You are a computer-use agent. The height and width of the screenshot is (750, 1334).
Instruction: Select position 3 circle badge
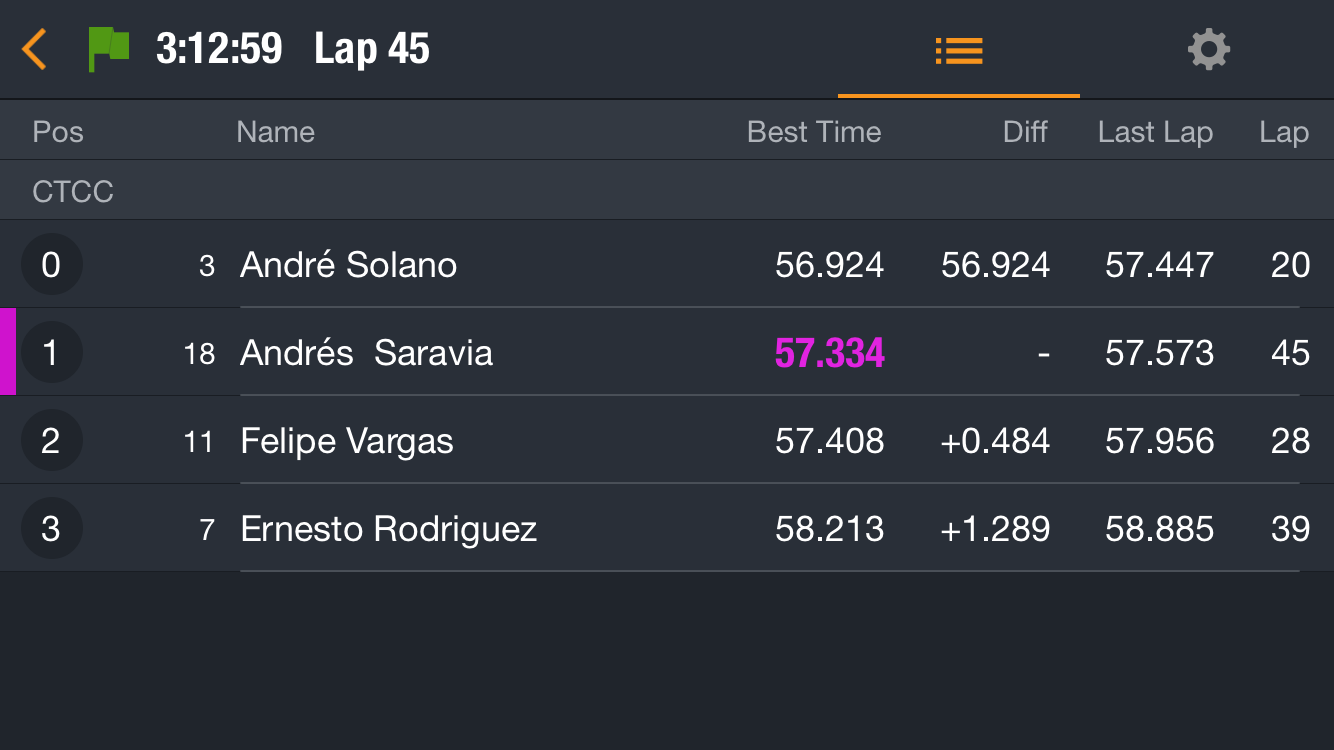[x=51, y=529]
